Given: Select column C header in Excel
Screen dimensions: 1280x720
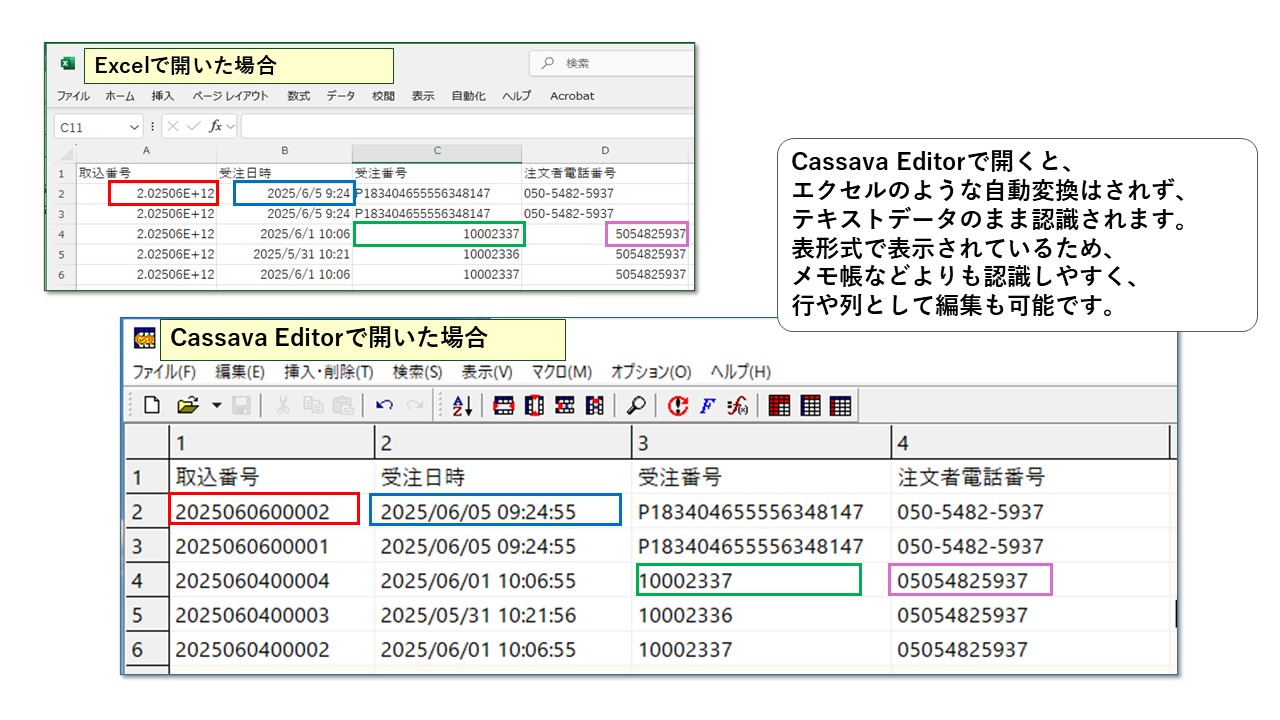Looking at the screenshot, I should pyautogui.click(x=437, y=151).
